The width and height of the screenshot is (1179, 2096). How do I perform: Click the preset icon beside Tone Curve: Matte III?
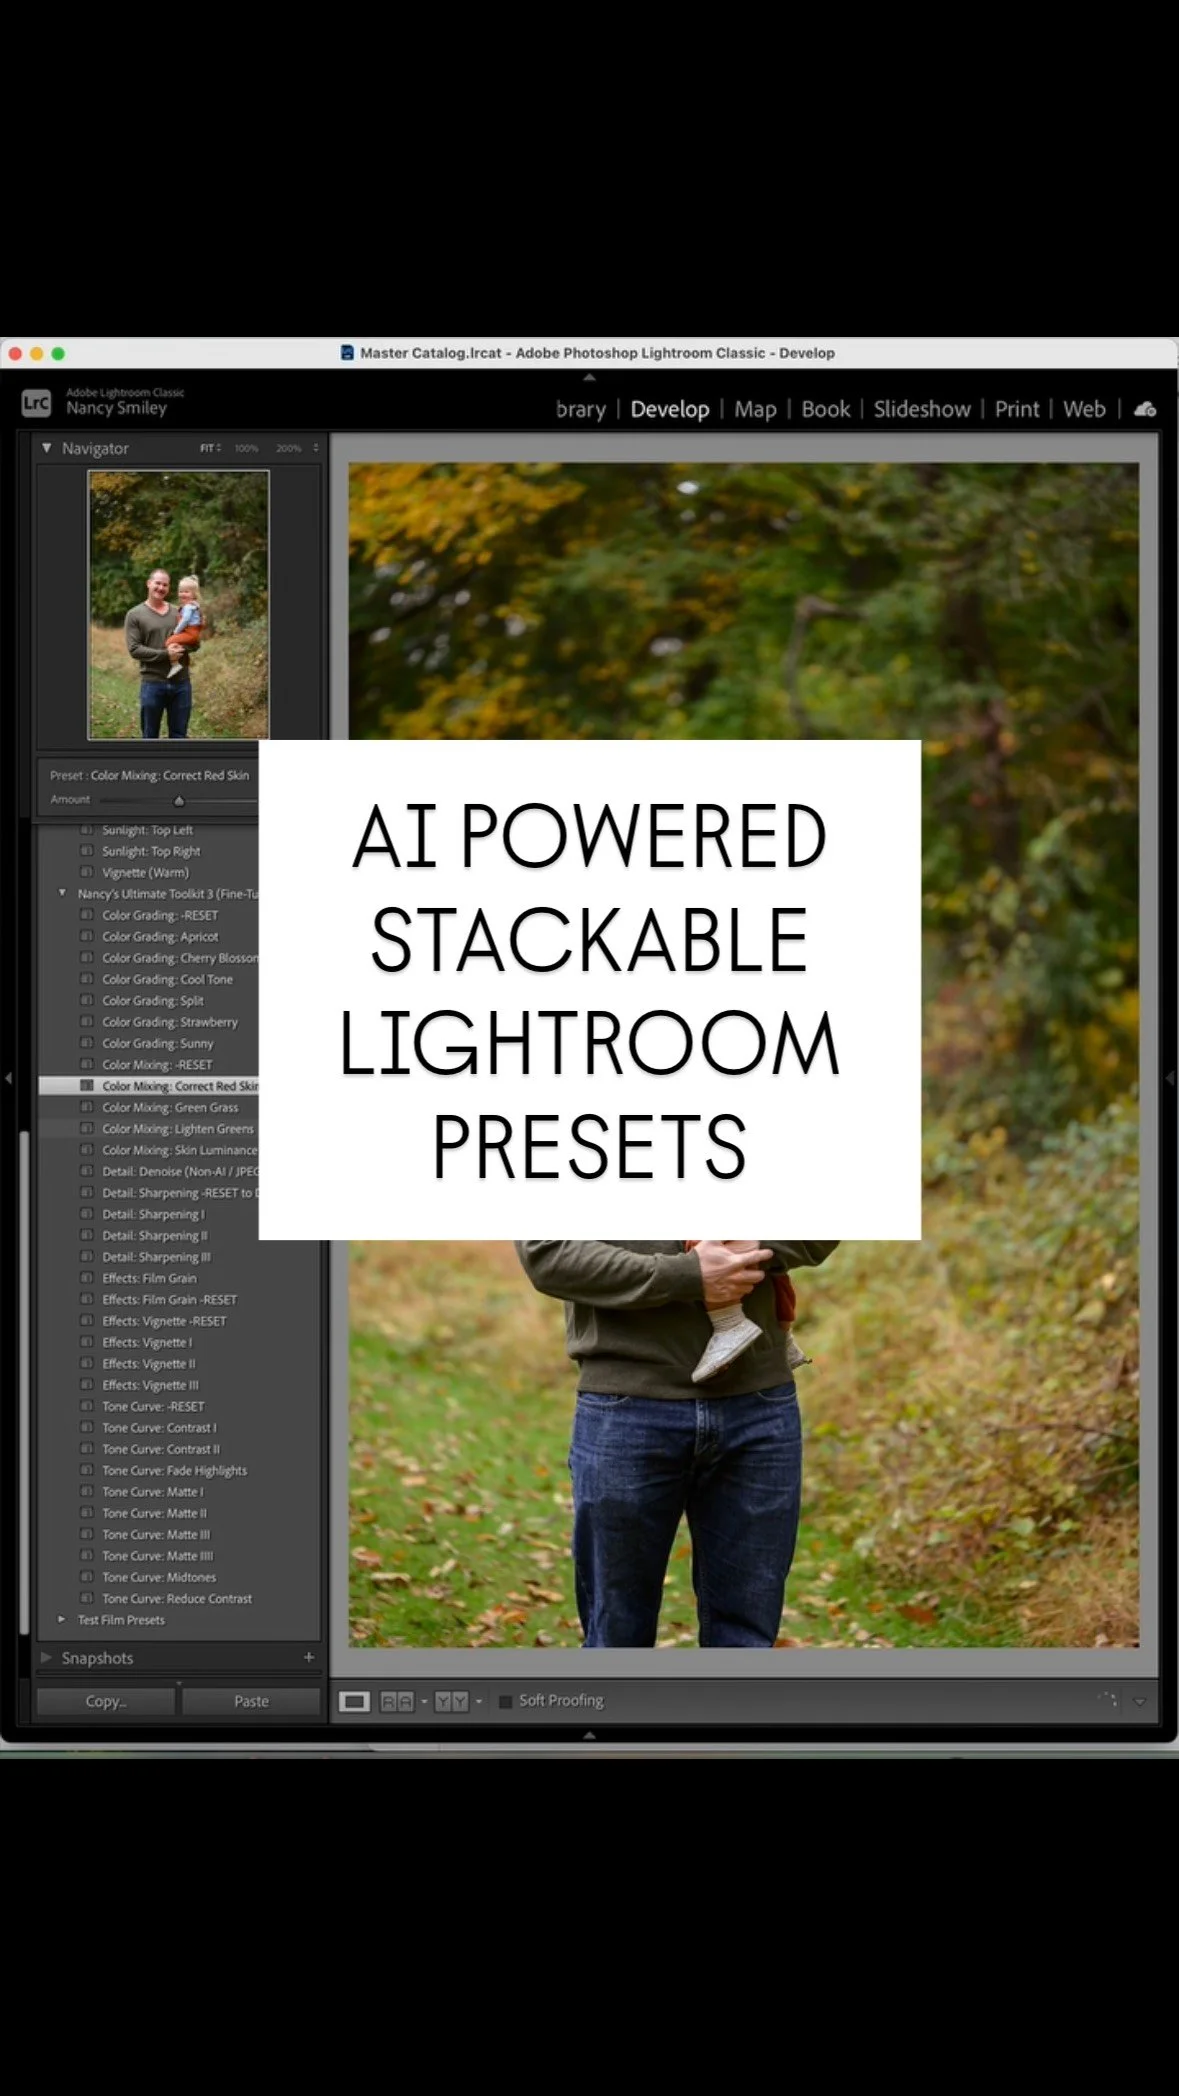87,1534
